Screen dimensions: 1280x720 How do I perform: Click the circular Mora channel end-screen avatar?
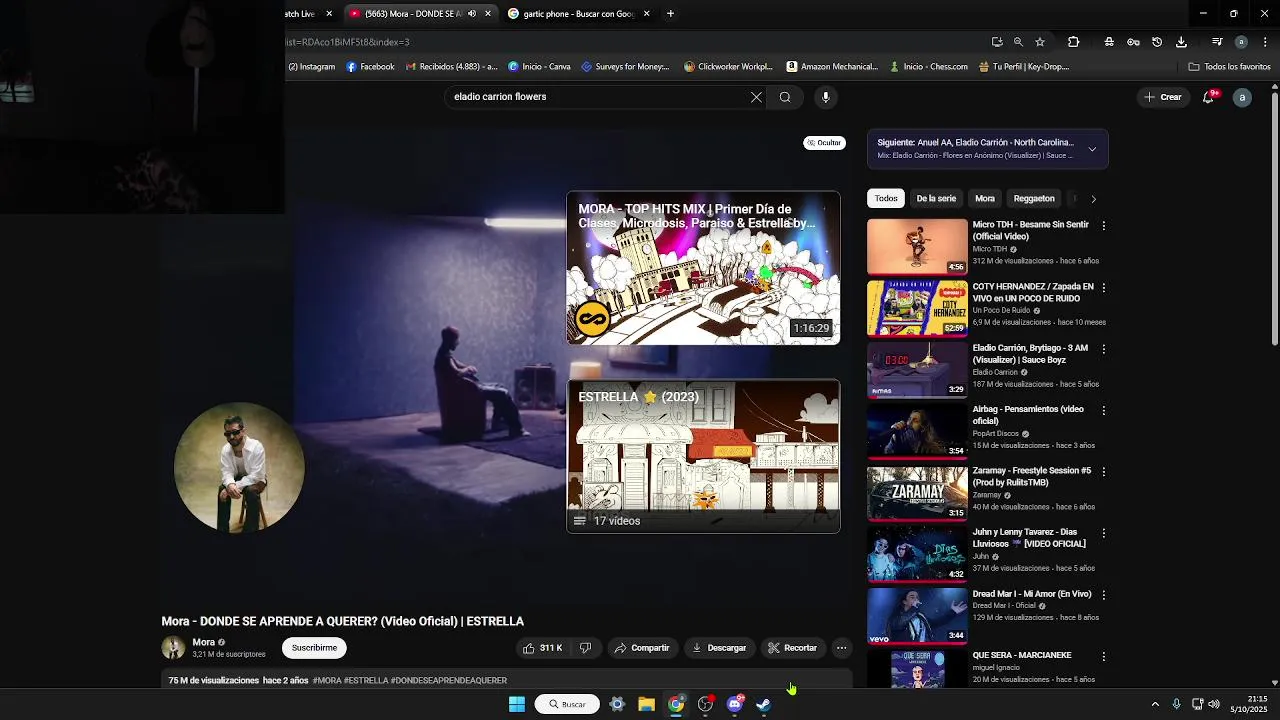239,467
